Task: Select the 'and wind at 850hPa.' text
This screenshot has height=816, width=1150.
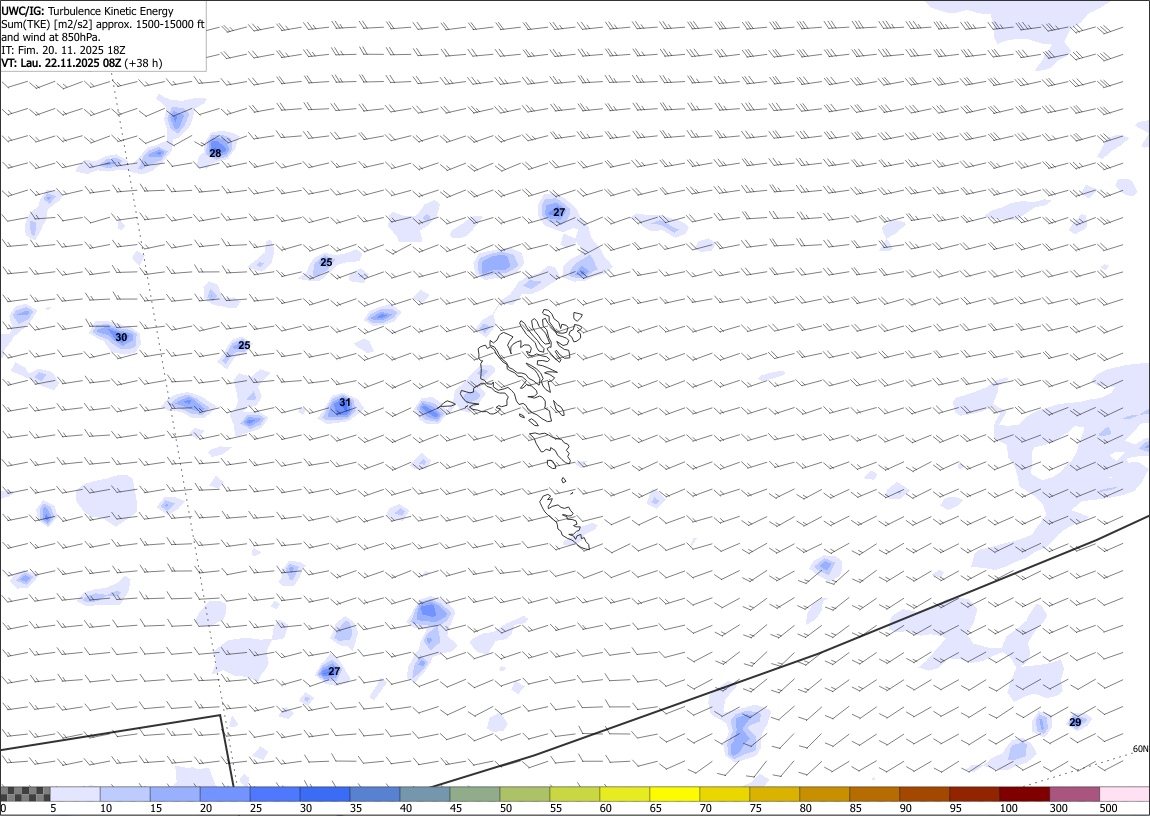Action: pyautogui.click(x=51, y=37)
